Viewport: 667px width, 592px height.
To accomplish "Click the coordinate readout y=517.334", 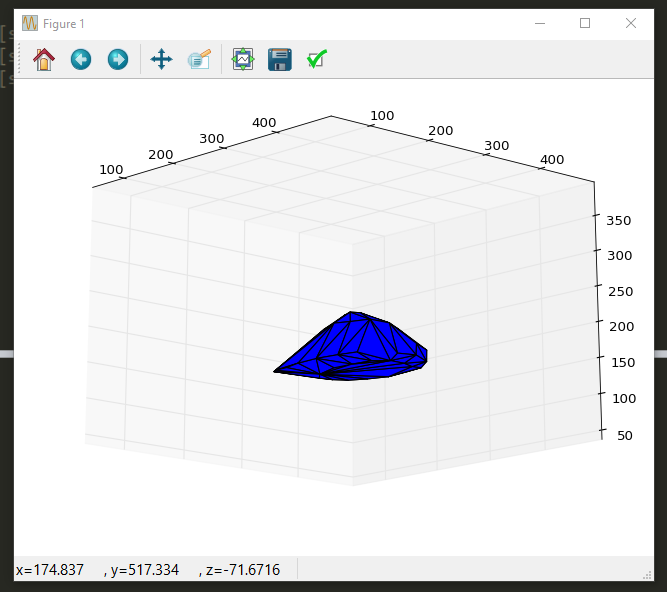I will click(x=145, y=569).
